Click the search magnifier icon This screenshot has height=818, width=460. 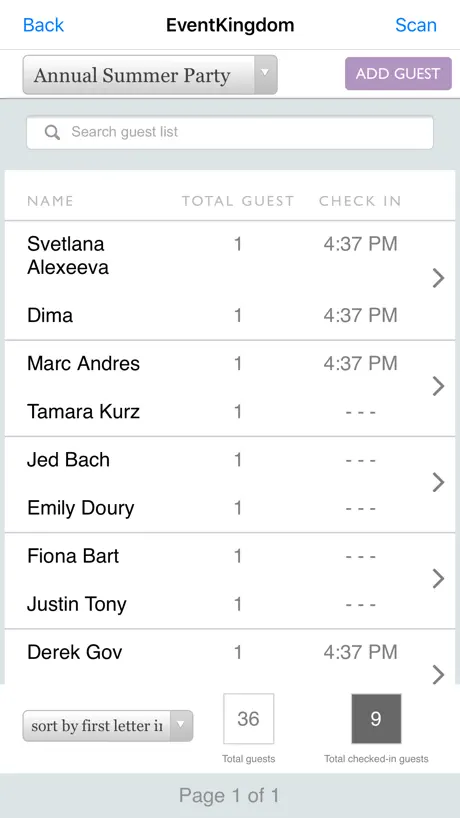(52, 133)
